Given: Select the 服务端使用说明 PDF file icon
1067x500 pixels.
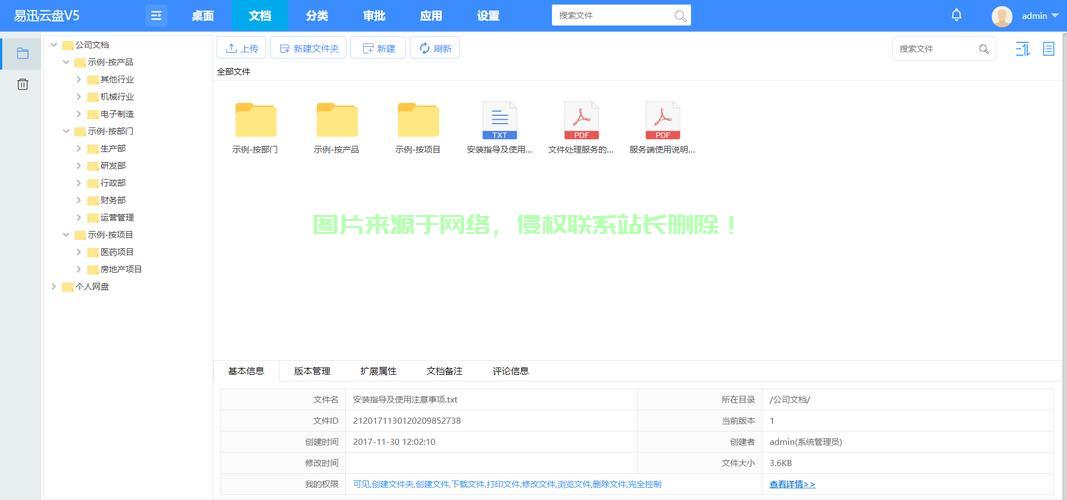Looking at the screenshot, I should click(662, 120).
